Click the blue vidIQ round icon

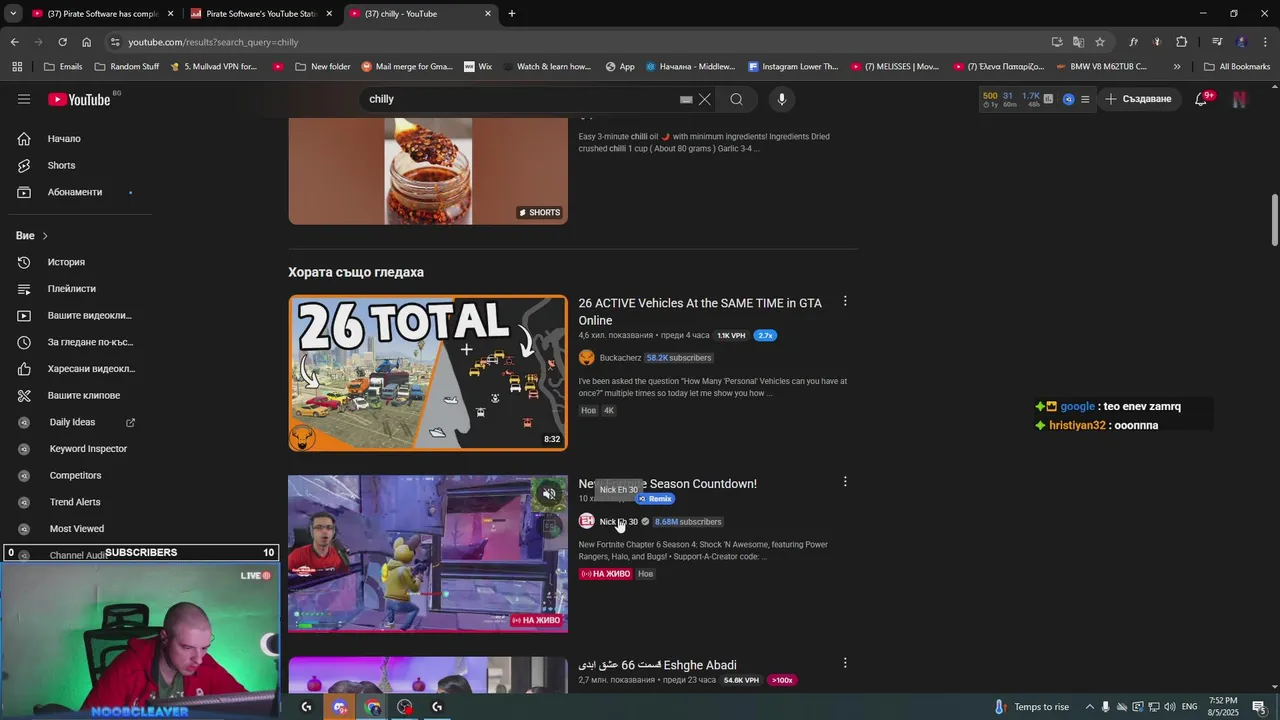(1068, 99)
